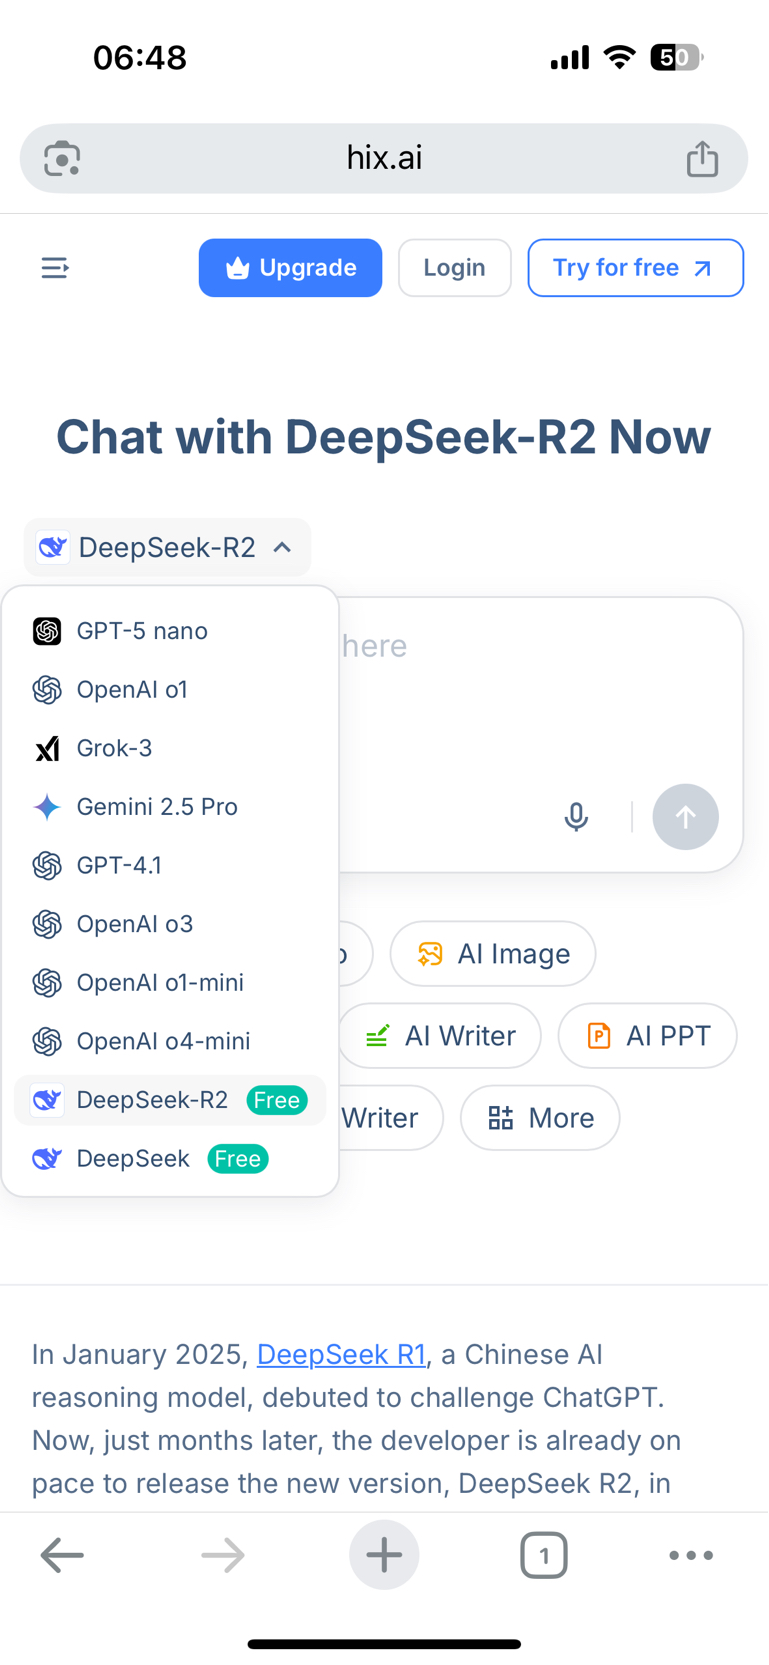Viewport: 769px width, 1665px height.
Task: Open the browser three-dots menu
Action: point(690,1555)
